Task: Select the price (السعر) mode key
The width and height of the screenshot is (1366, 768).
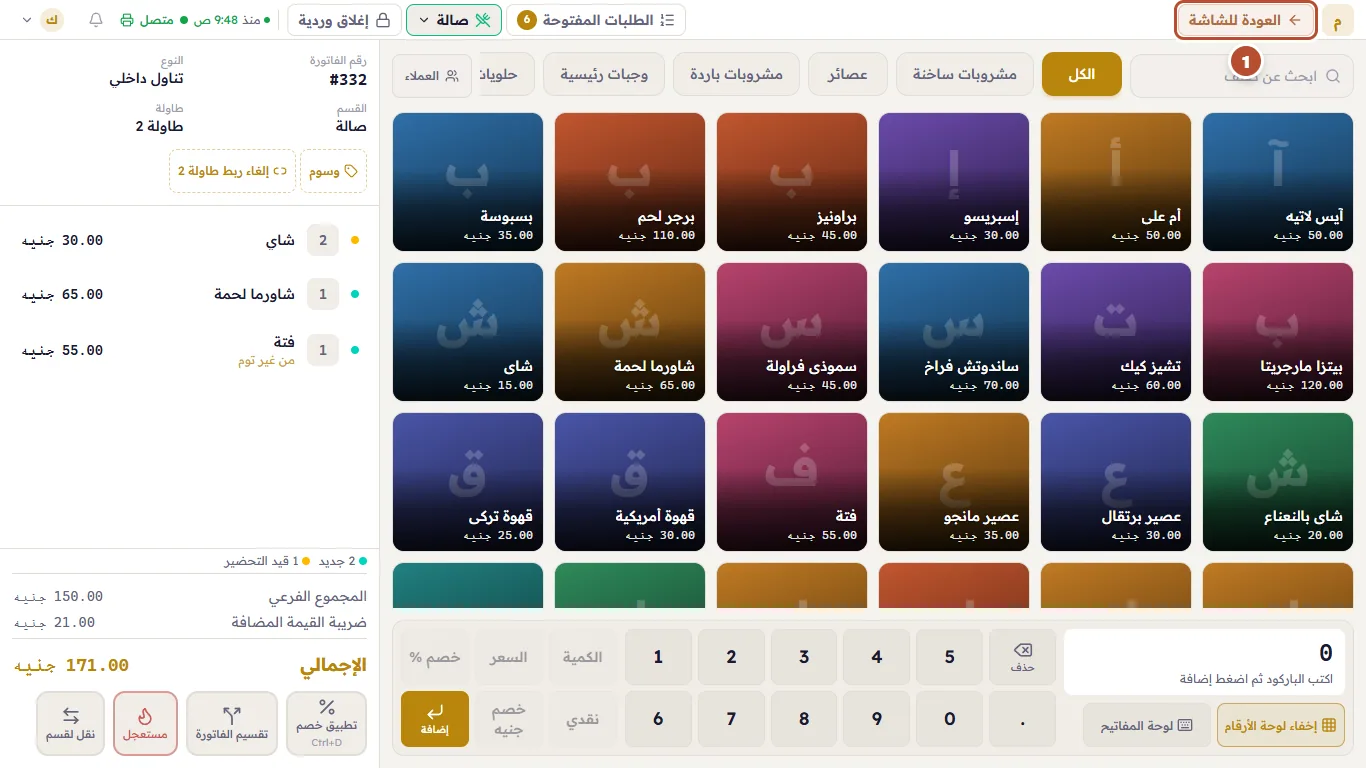Action: (509, 657)
